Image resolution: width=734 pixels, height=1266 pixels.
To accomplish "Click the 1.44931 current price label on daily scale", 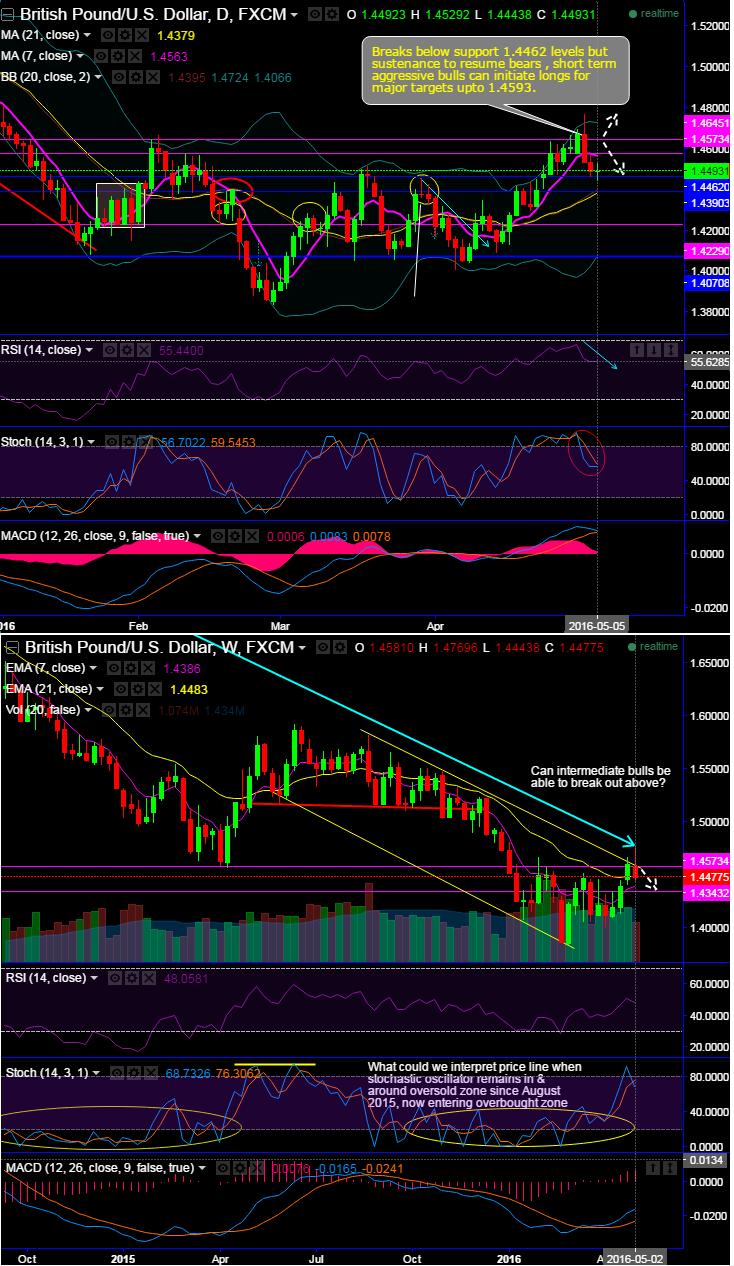I will 707,171.
